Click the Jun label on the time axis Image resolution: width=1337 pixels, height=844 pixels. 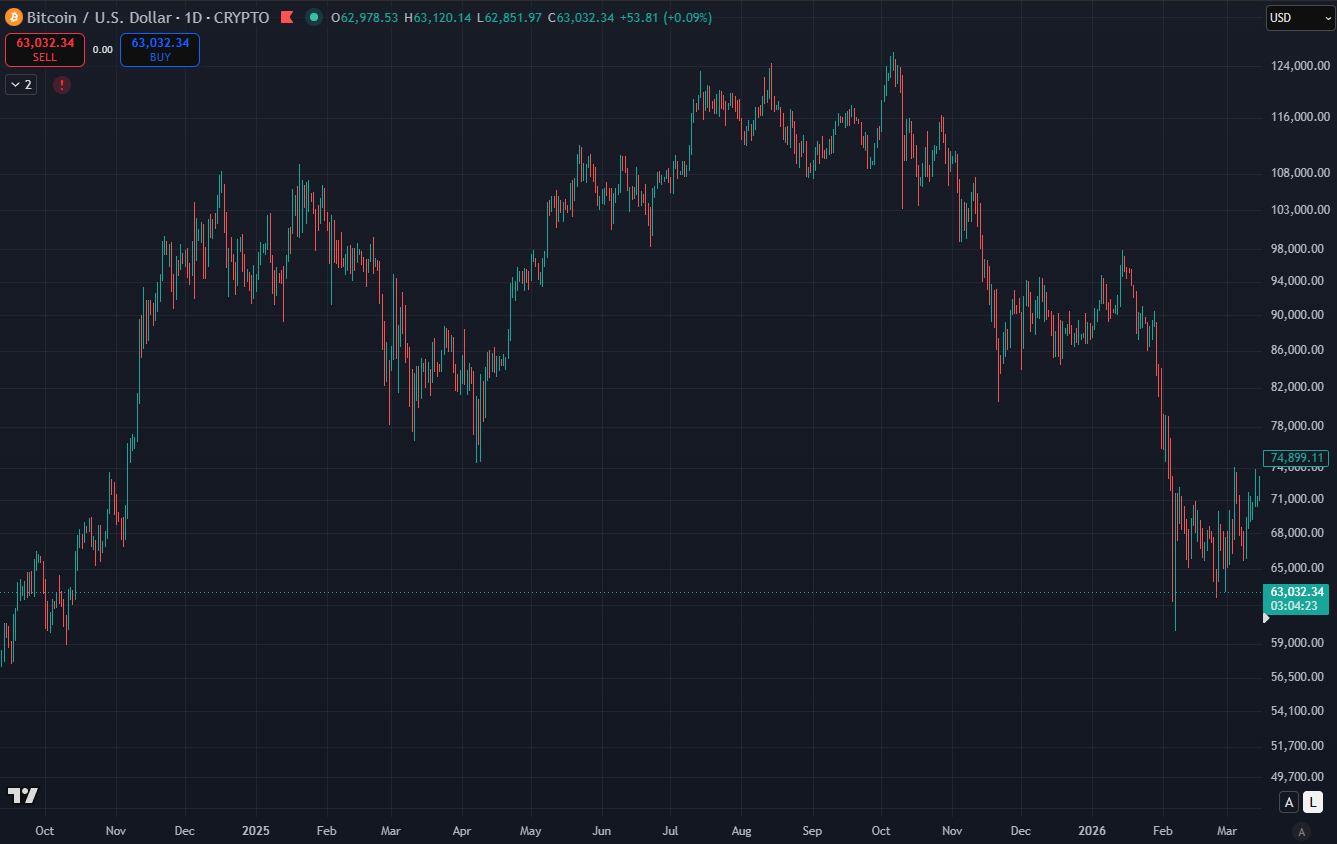[602, 831]
